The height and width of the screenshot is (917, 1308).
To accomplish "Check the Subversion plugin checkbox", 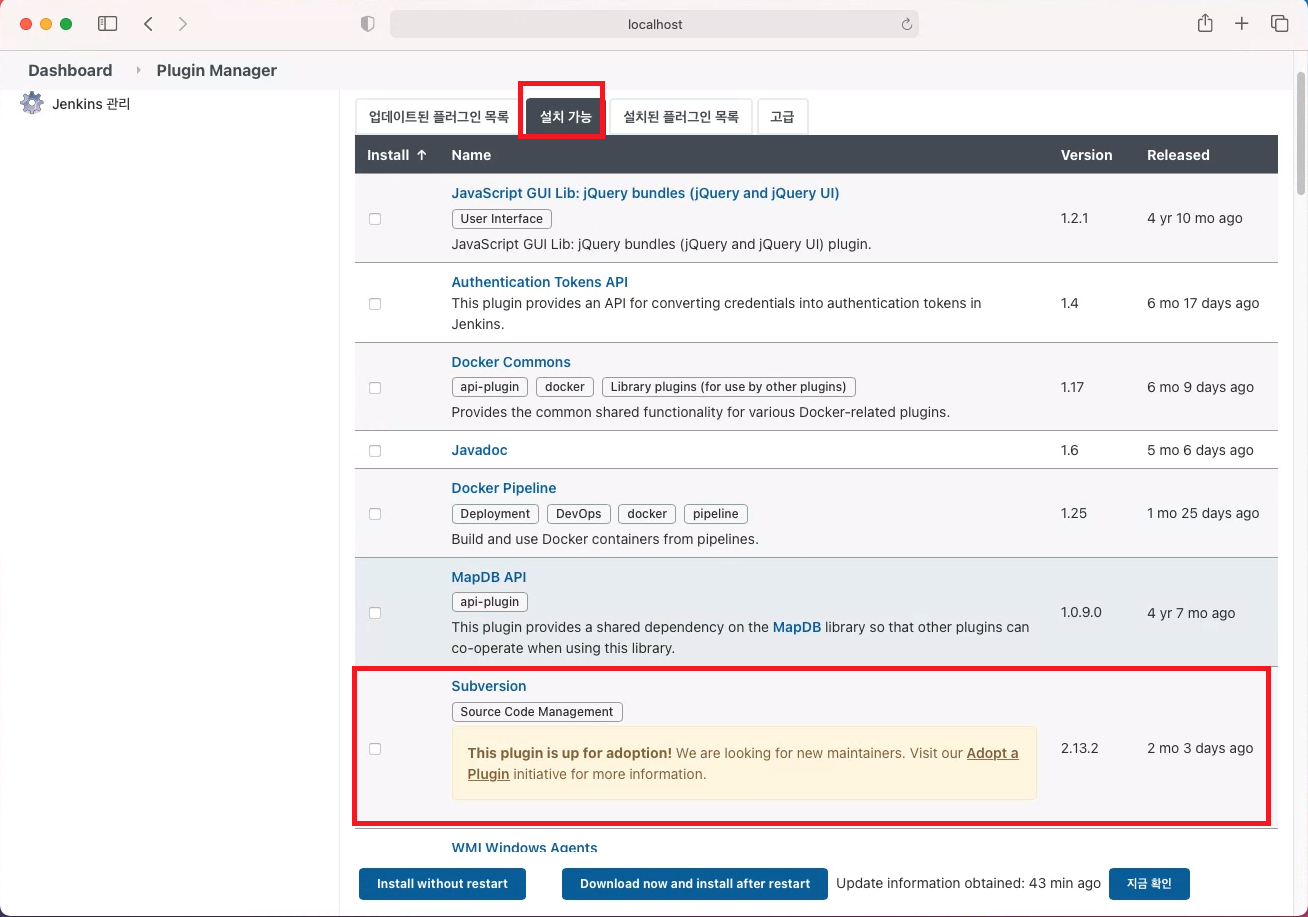I will pos(375,748).
